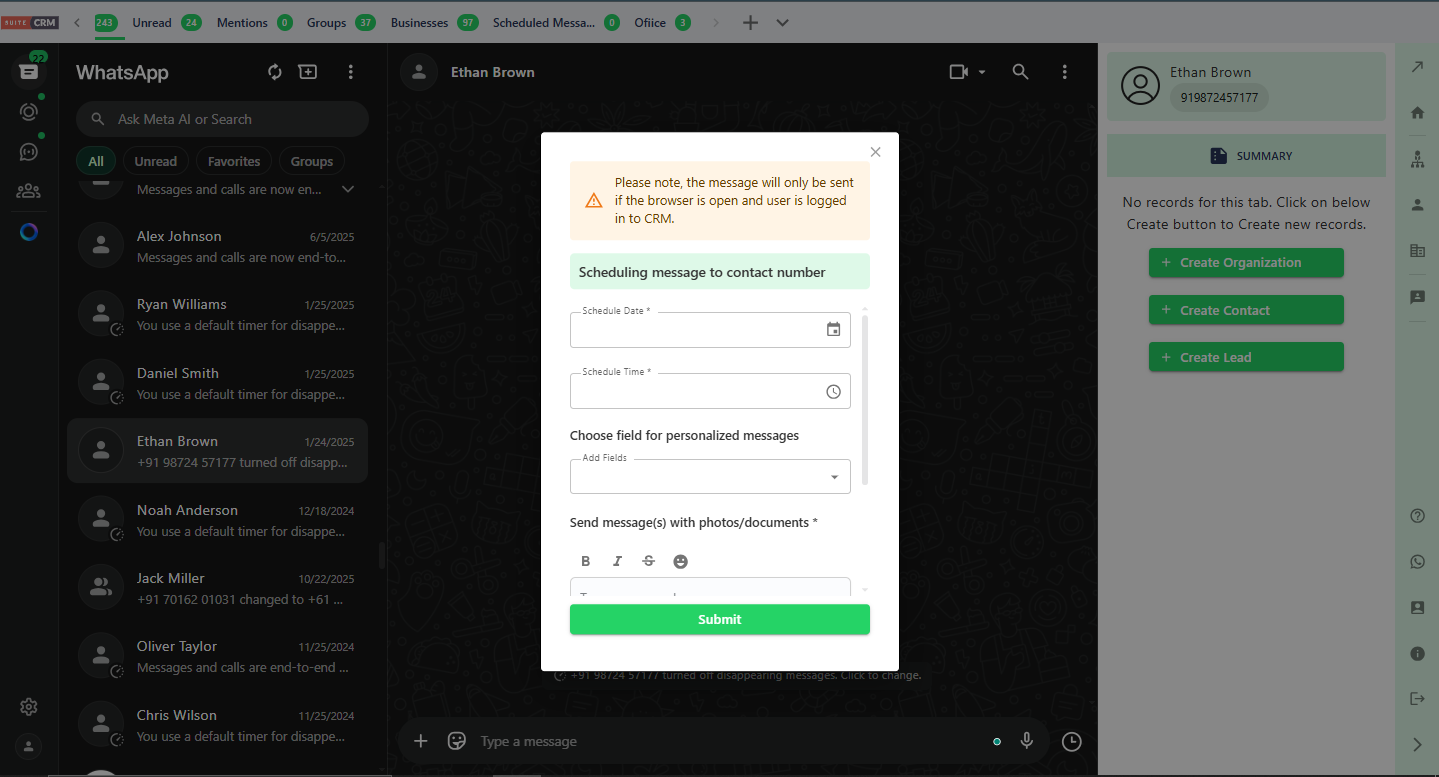Select the Unread chat filter

[x=155, y=161]
